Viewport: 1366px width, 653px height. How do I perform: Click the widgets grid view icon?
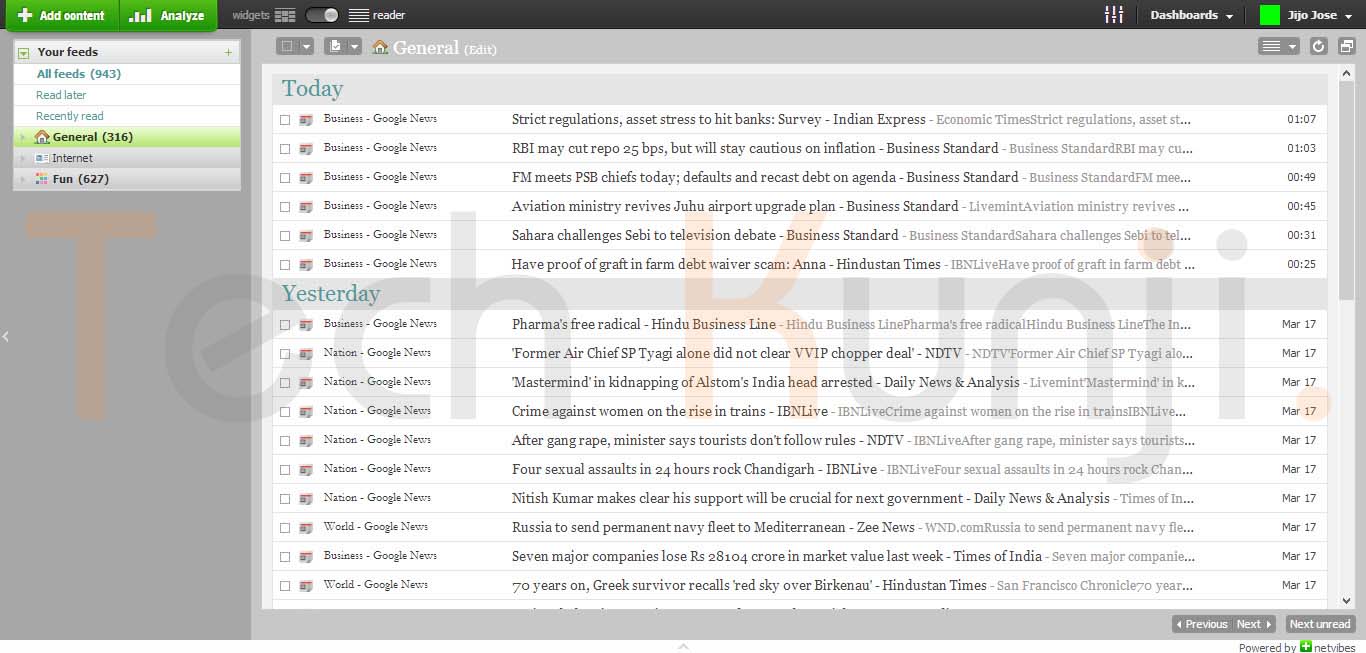pyautogui.click(x=285, y=15)
